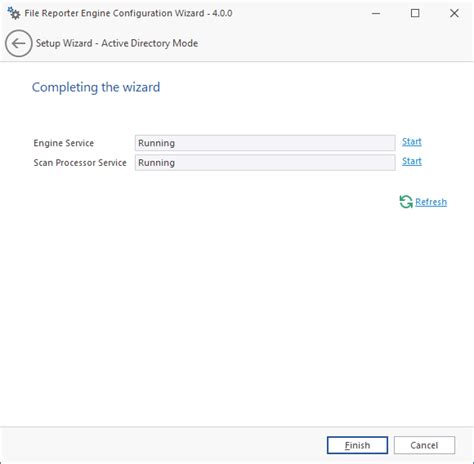The image size is (474, 464).
Task: Click the 'Scan Processor Service' label
Action: (x=80, y=163)
